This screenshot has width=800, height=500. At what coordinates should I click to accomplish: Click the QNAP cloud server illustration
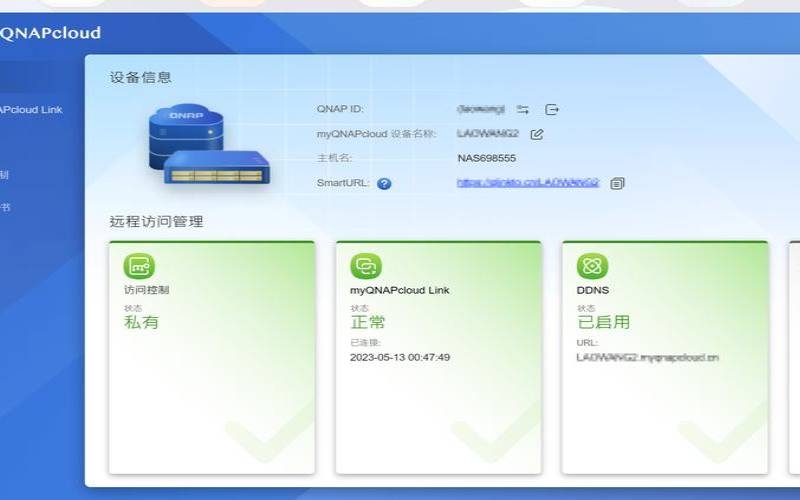coord(209,144)
